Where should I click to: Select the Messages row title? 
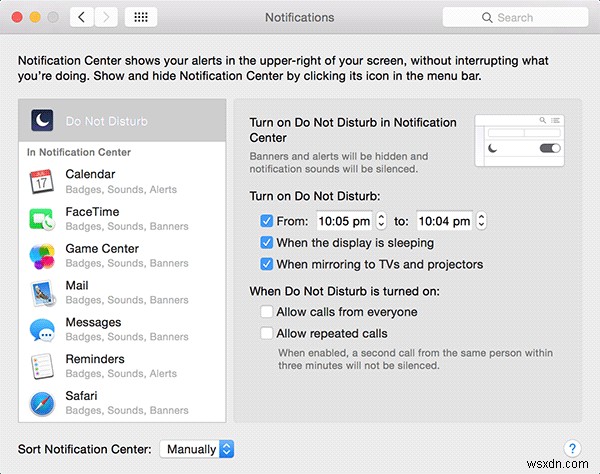pyautogui.click(x=93, y=323)
